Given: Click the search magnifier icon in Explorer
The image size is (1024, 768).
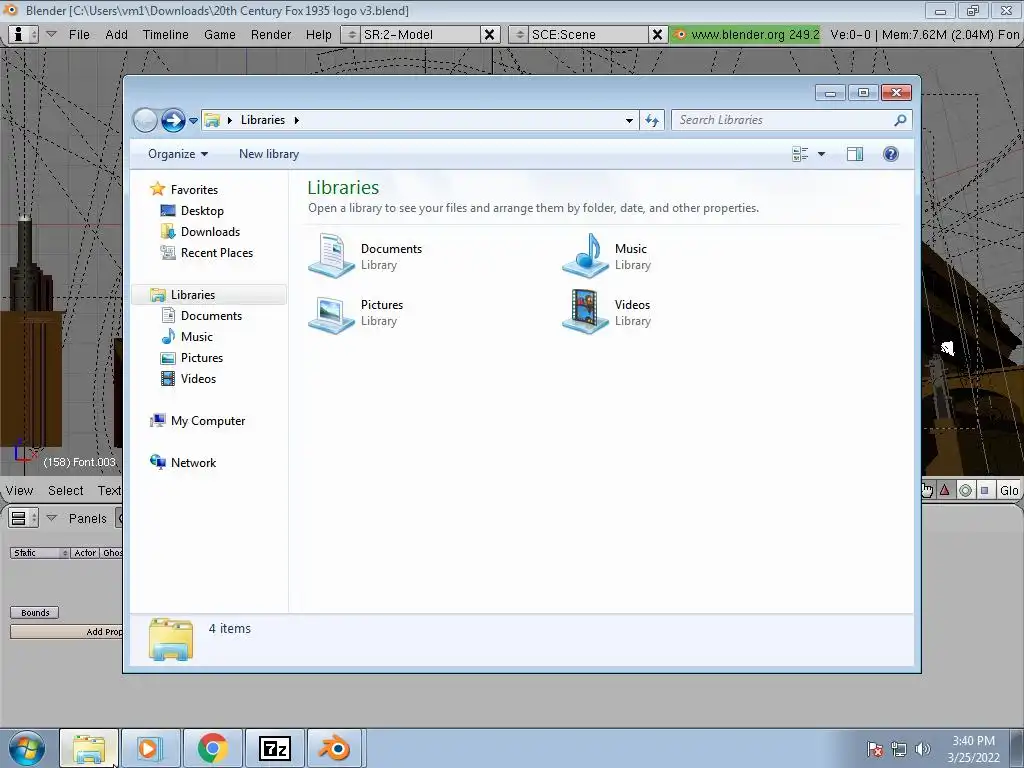Looking at the screenshot, I should click(901, 120).
